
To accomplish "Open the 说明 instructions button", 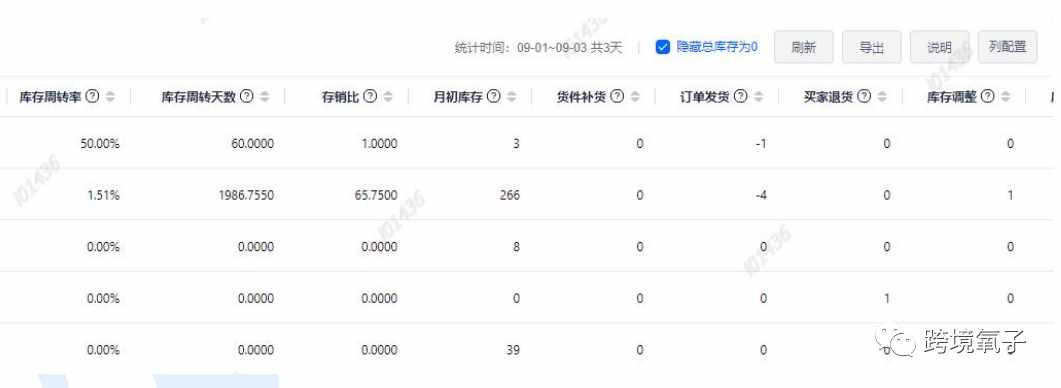I will coord(939,47).
